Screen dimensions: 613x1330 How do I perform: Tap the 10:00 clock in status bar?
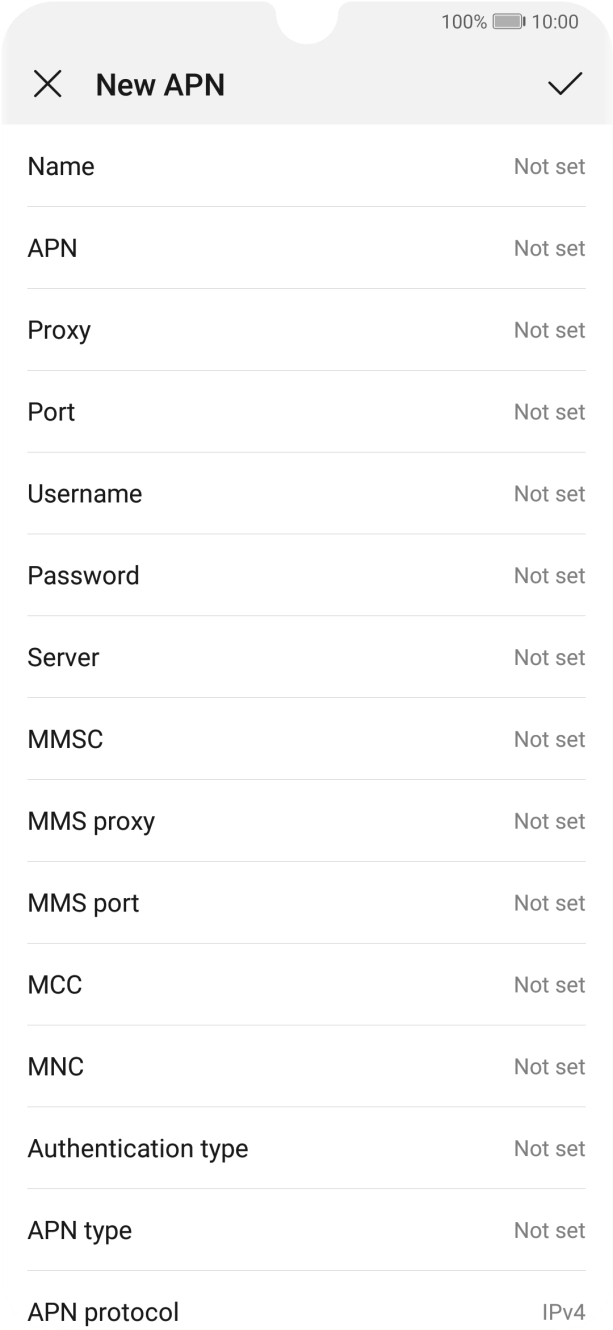click(555, 22)
